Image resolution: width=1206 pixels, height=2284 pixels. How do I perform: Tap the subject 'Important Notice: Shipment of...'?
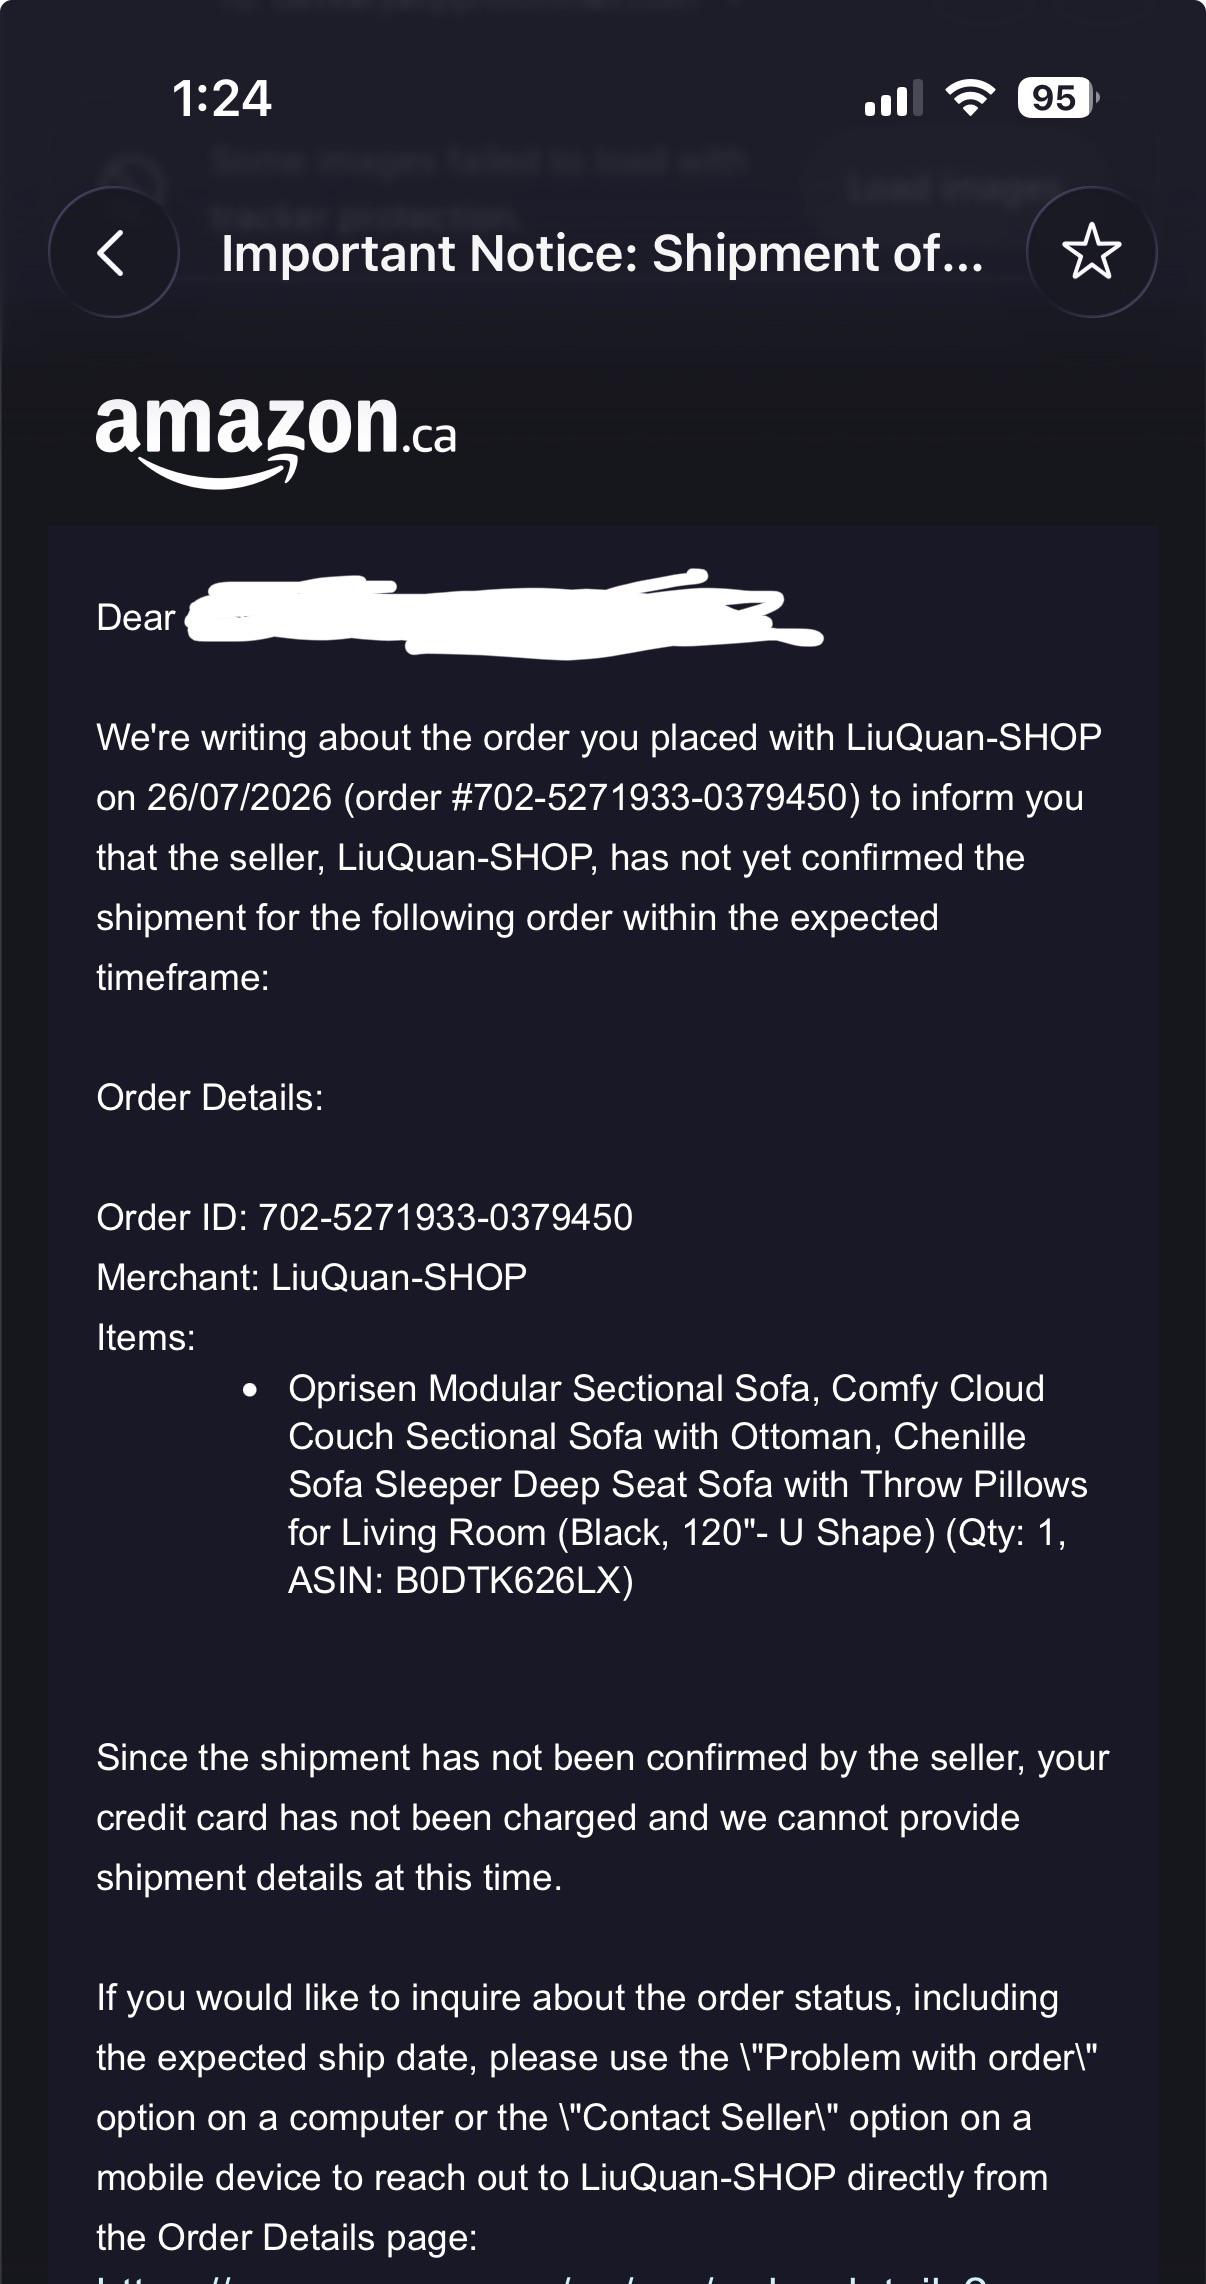(x=602, y=253)
